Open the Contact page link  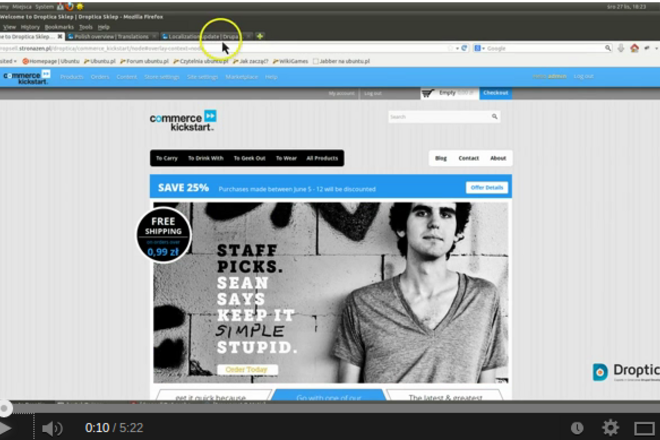(x=468, y=158)
